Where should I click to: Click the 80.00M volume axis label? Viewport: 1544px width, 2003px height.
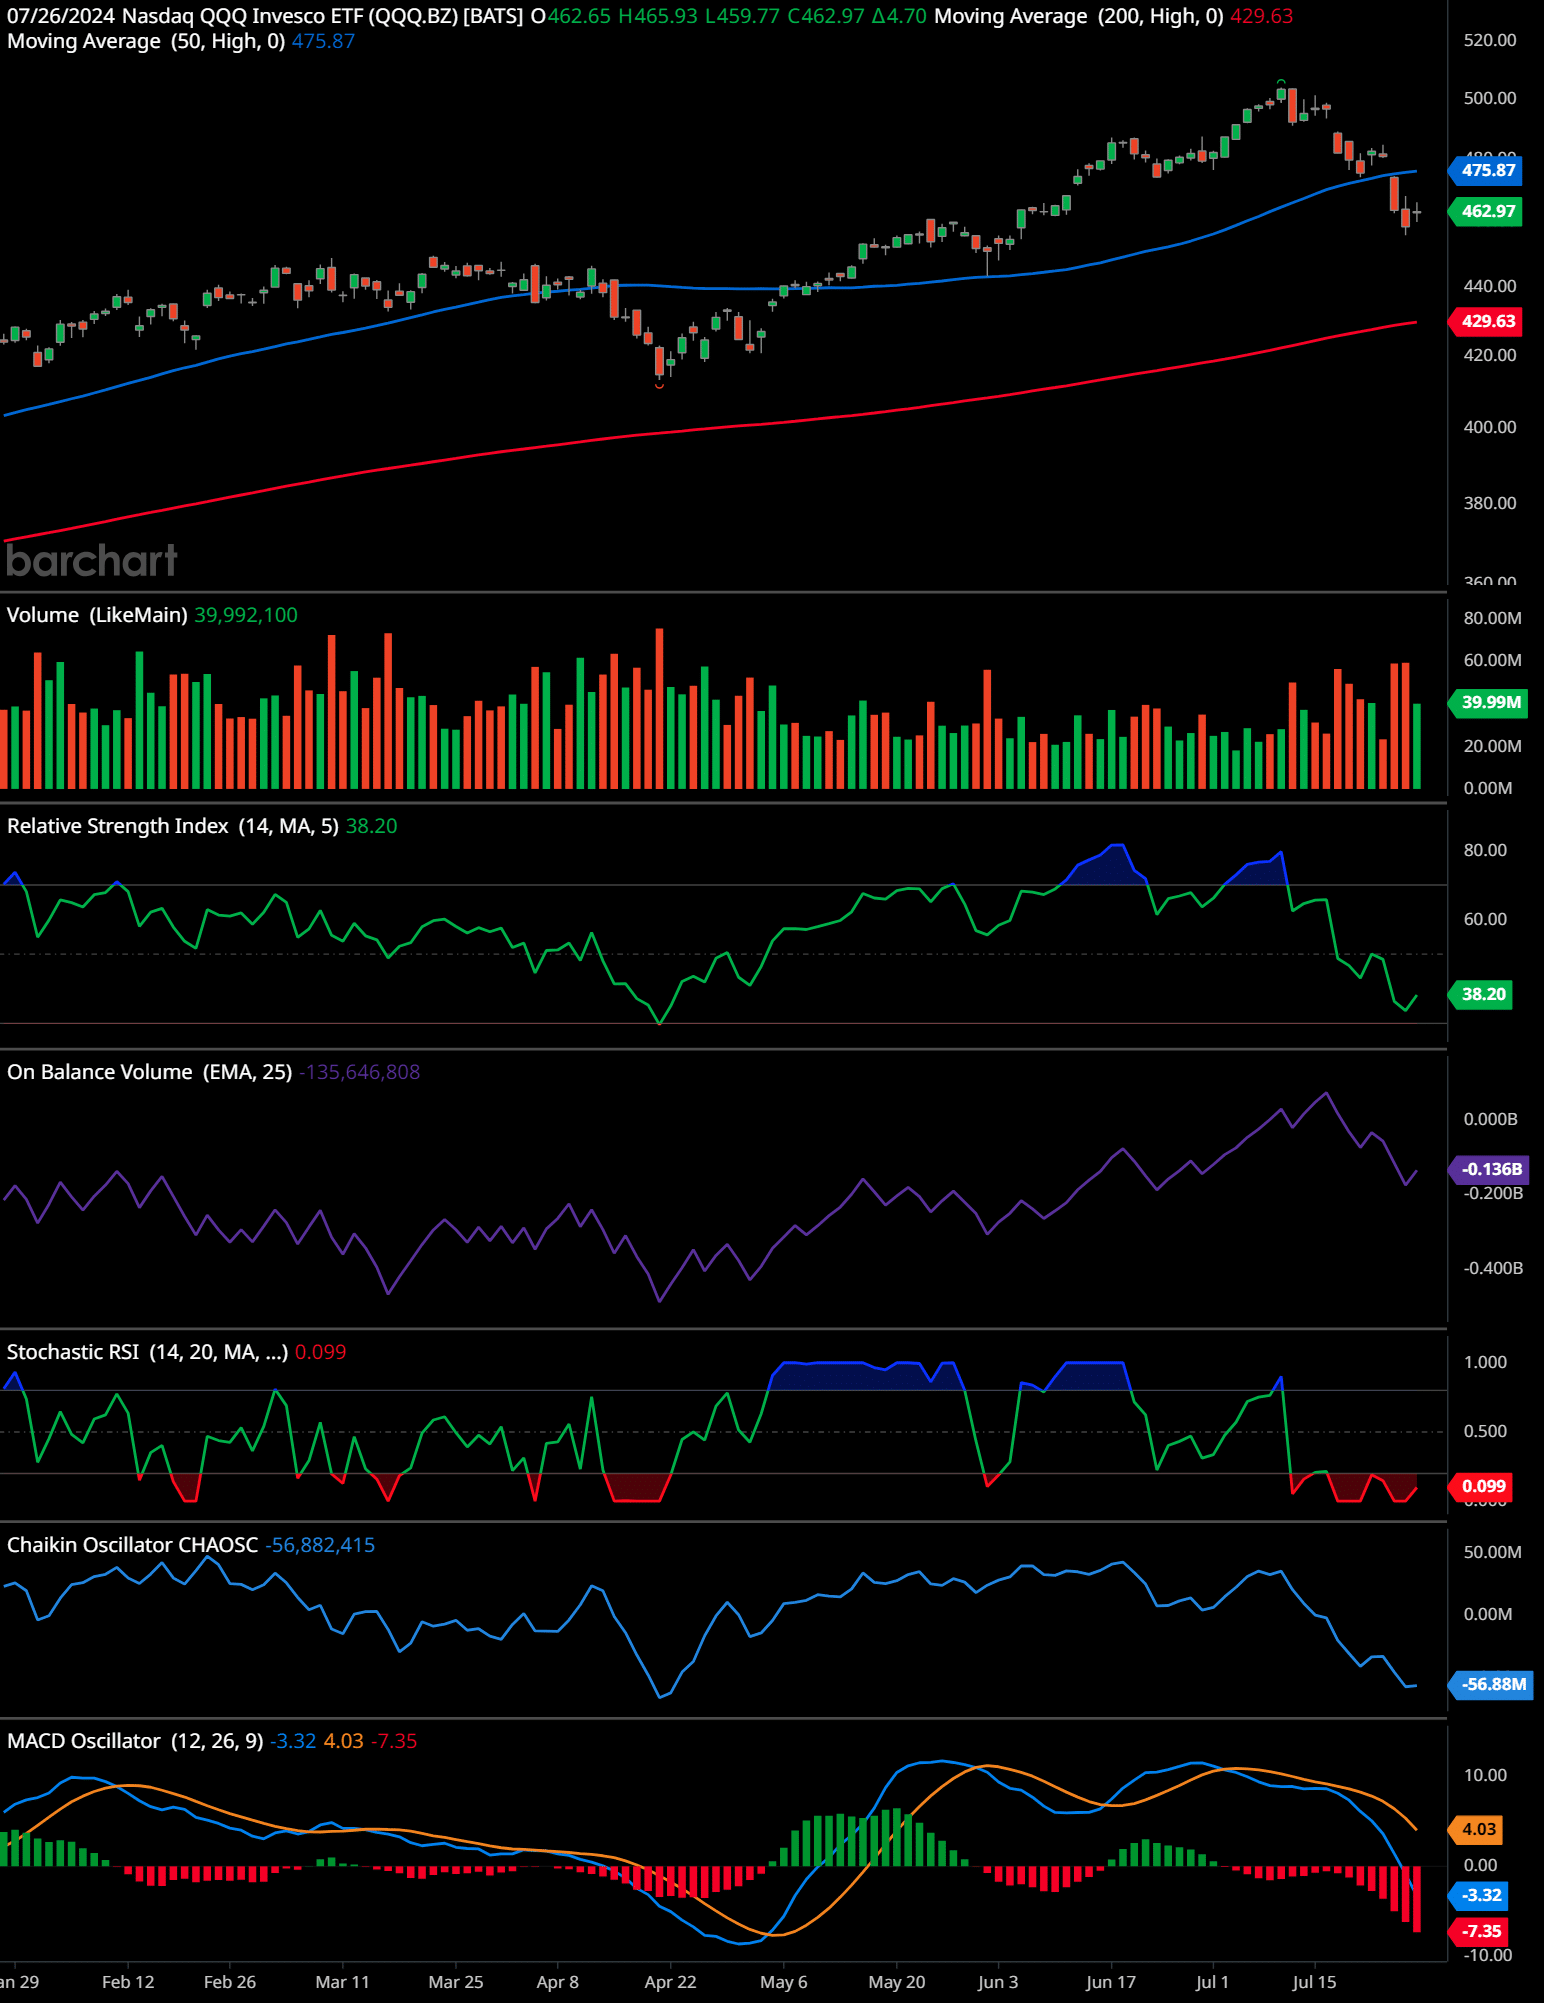click(1493, 618)
